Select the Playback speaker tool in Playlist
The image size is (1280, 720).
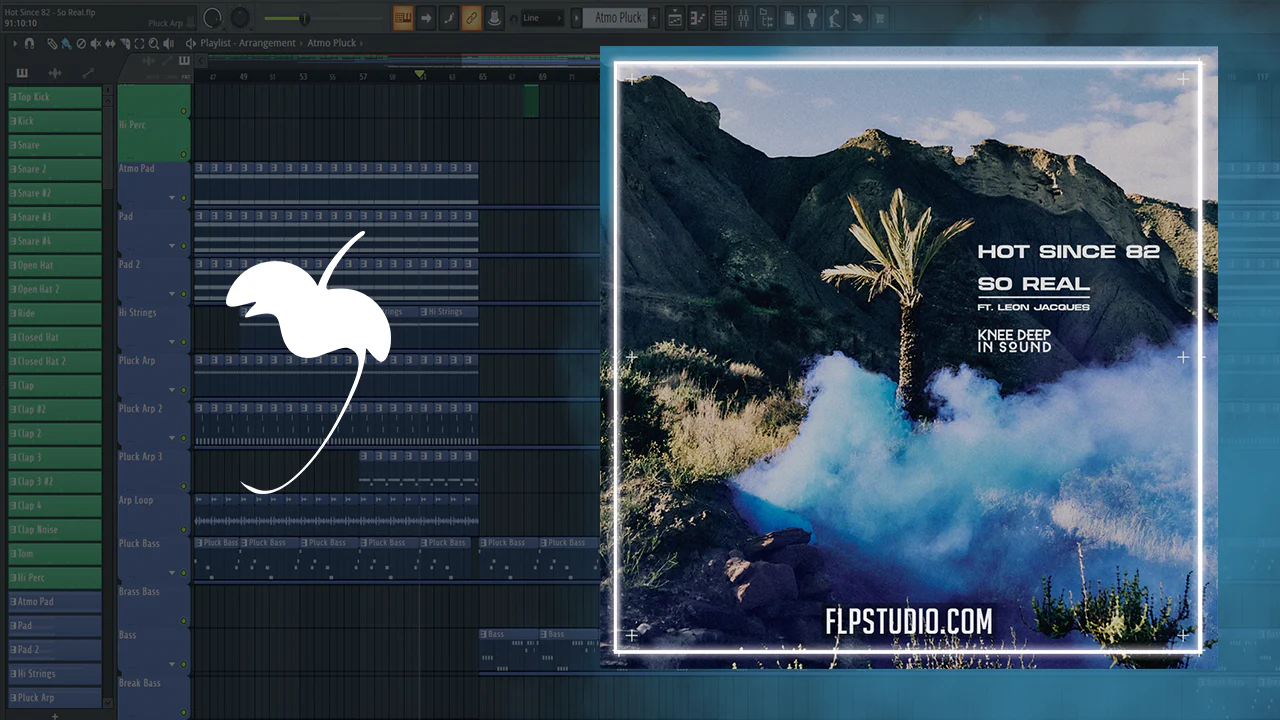point(166,44)
